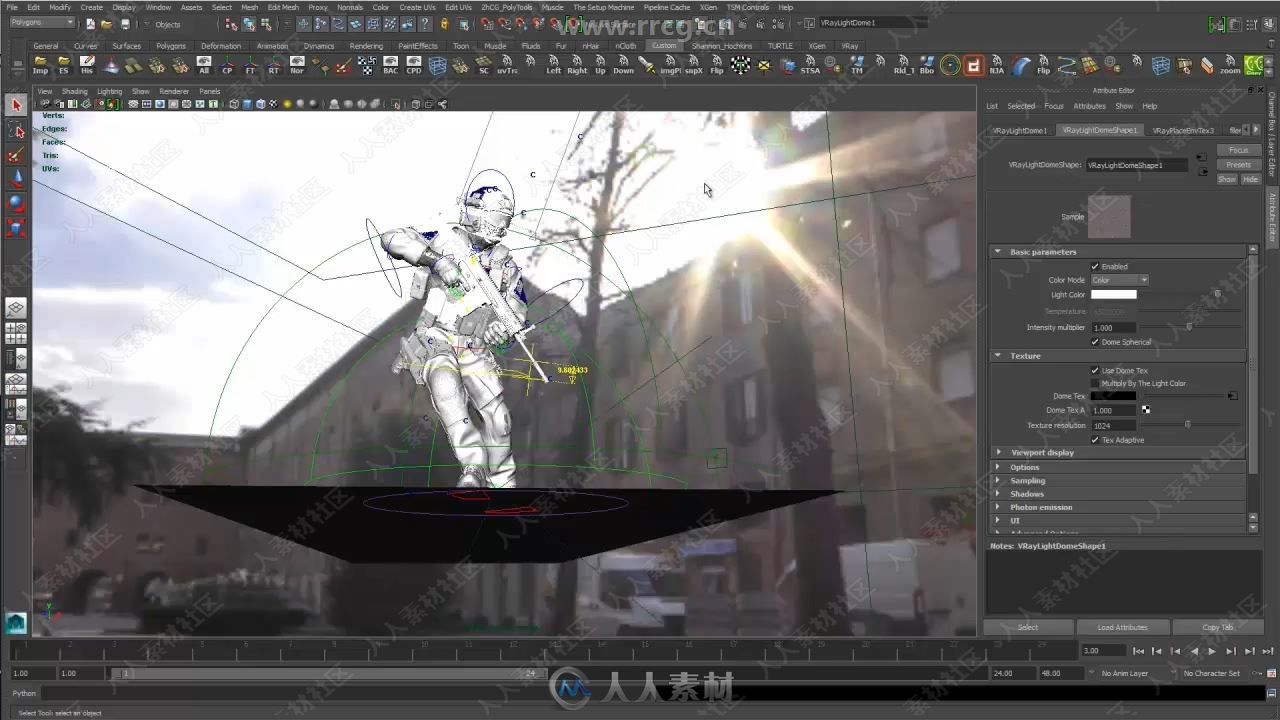The height and width of the screenshot is (720, 1280).
Task: Open the Polygons menu set dropdown
Action: tap(42, 22)
